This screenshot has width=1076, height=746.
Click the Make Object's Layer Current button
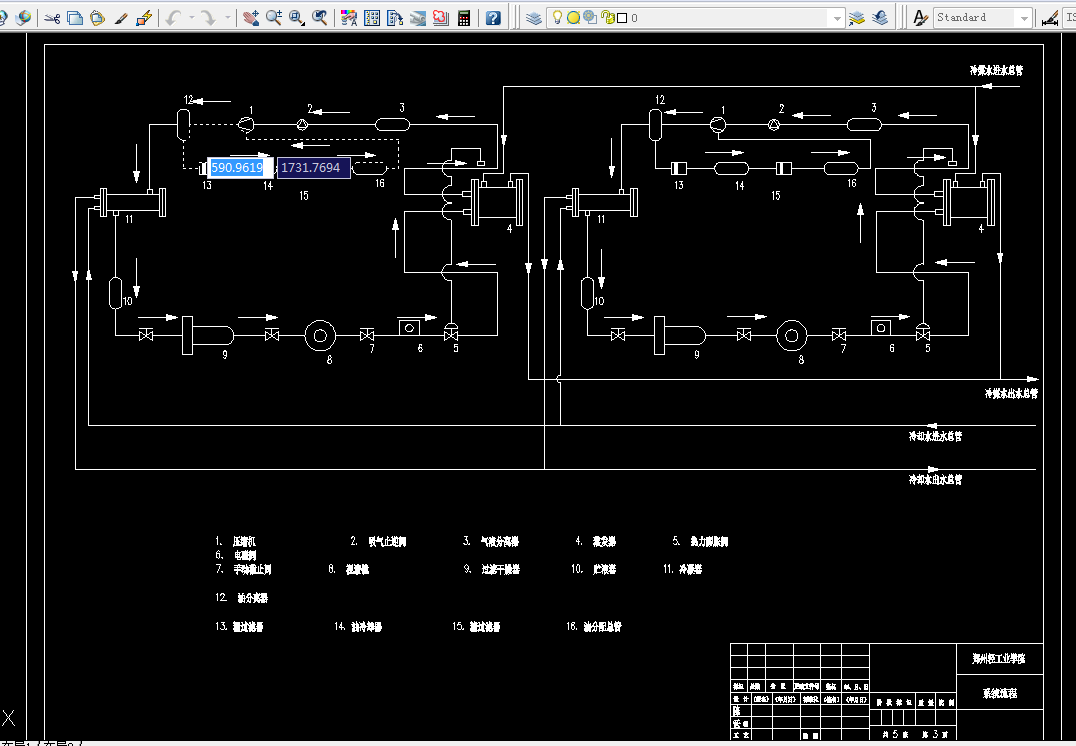pyautogui.click(x=856, y=19)
